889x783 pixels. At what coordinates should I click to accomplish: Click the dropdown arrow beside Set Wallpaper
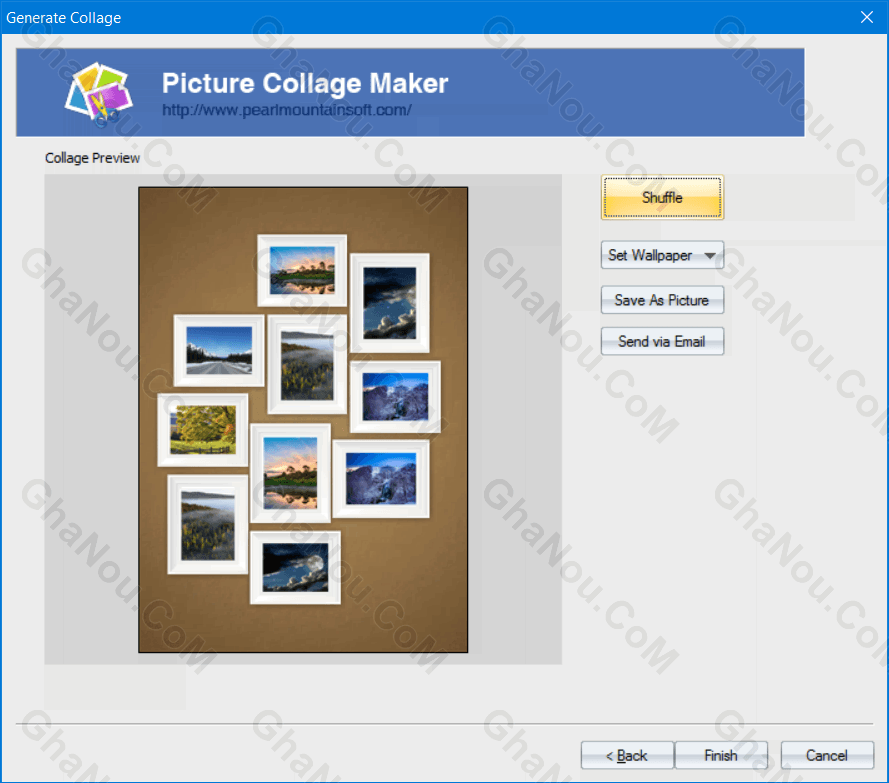pyautogui.click(x=709, y=255)
